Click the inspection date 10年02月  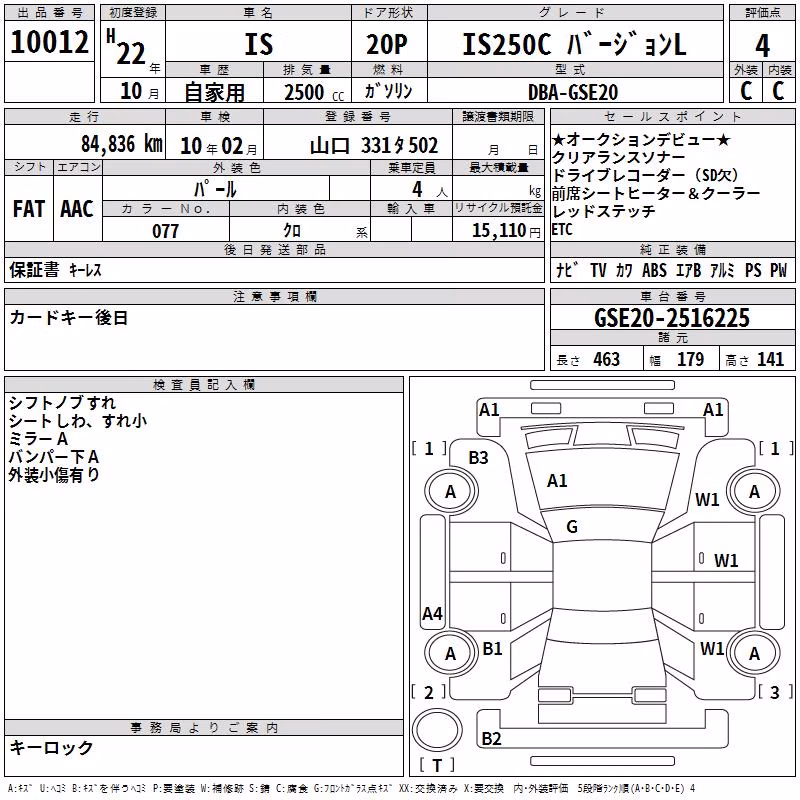click(219, 146)
